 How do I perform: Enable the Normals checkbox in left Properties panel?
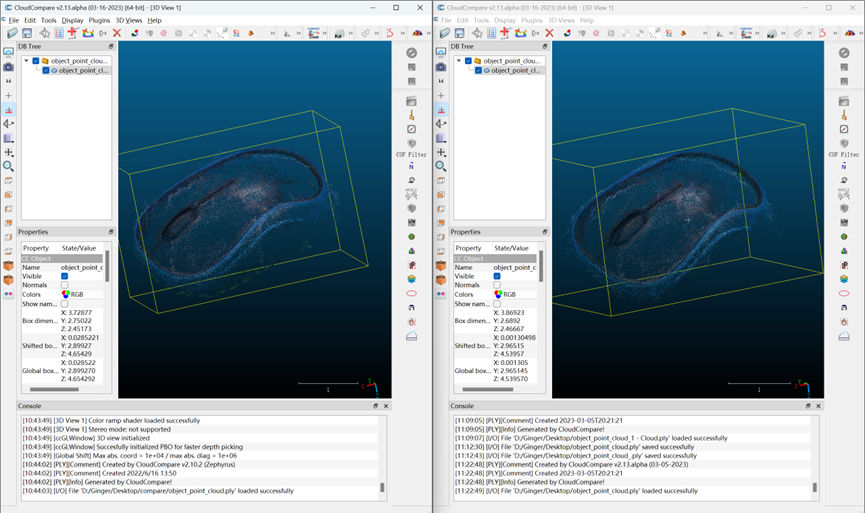pos(65,285)
